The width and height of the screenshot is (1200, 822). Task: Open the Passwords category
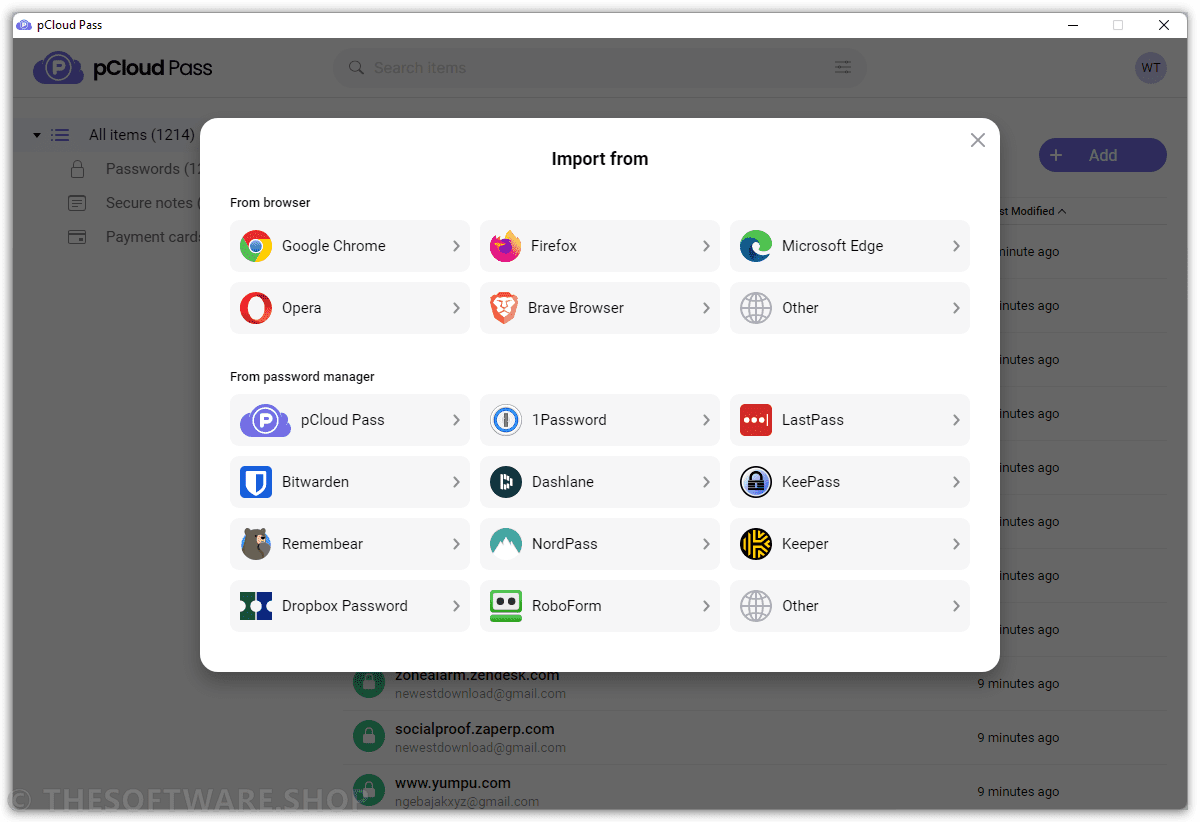[x=153, y=169]
